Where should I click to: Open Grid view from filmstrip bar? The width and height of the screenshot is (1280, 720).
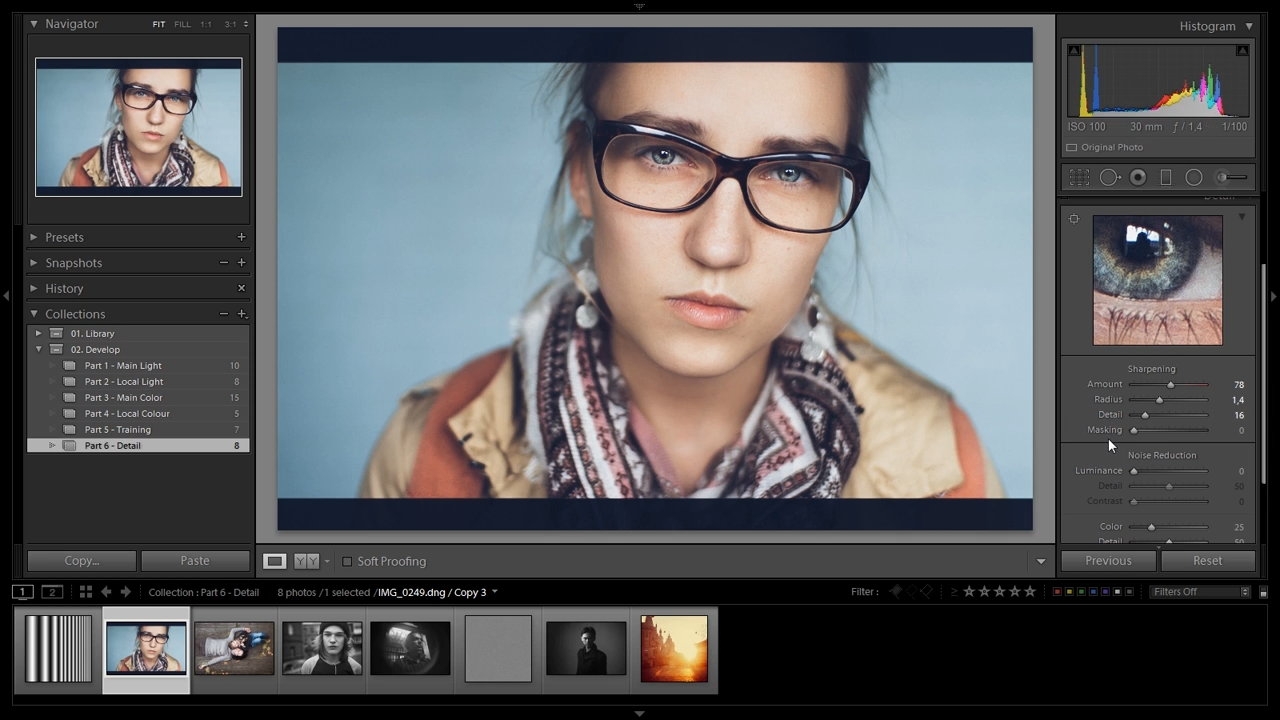point(86,592)
